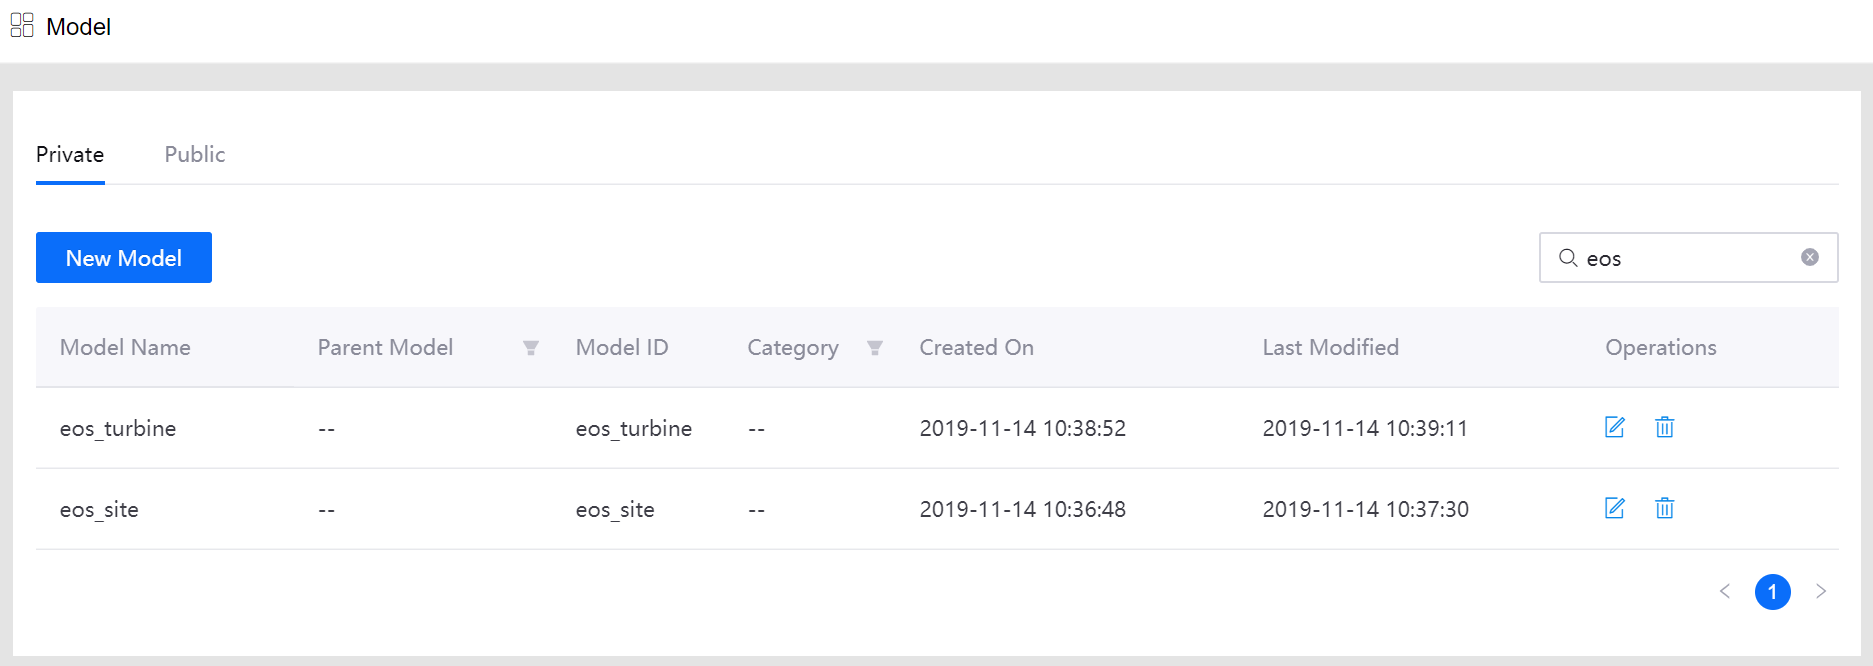Go to the previous page arrow

click(1724, 591)
